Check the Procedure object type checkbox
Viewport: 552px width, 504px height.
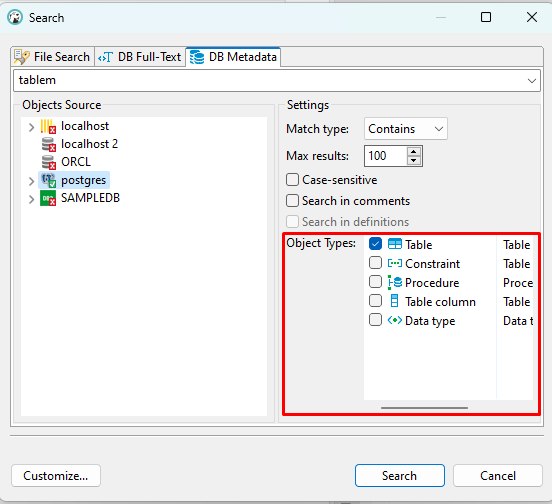[x=375, y=282]
